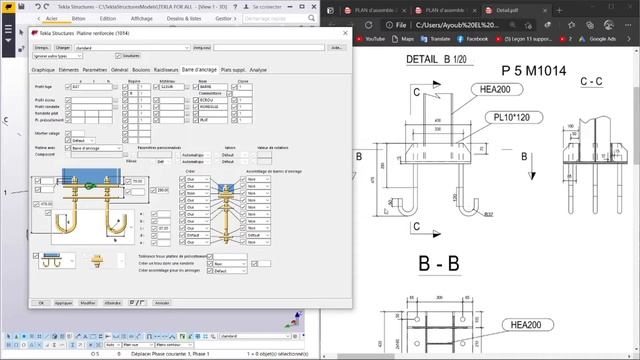The width and height of the screenshot is (640, 360).
Task: Switch to the Raidisseurs tab
Action: coord(166,70)
